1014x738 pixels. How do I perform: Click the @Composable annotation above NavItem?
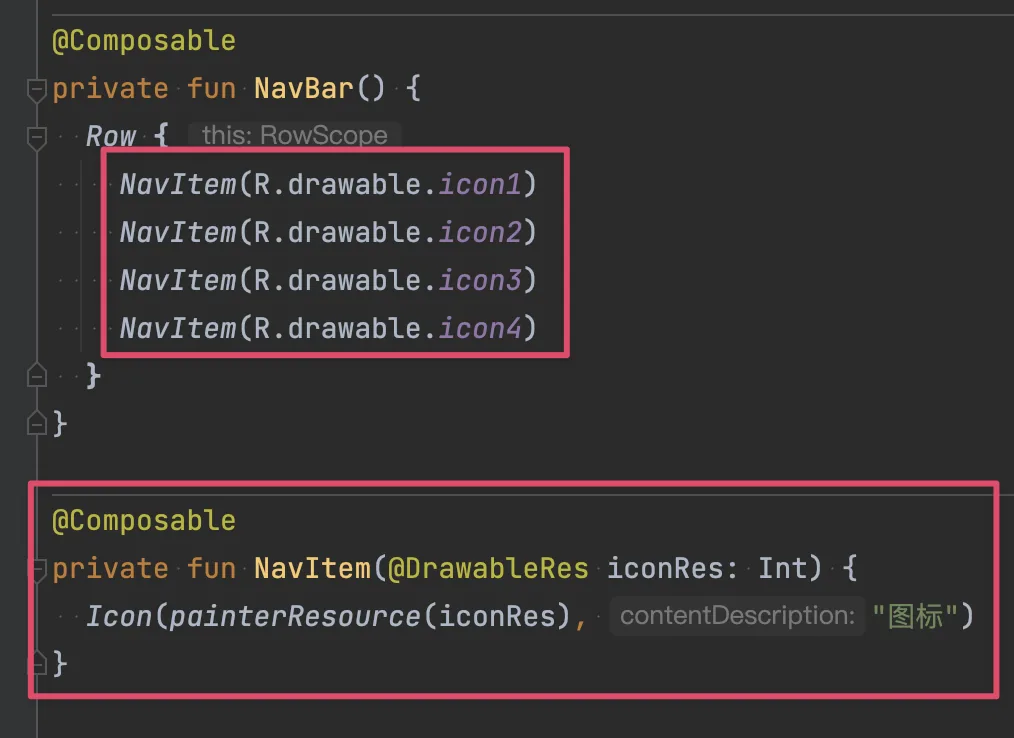pyautogui.click(x=144, y=521)
